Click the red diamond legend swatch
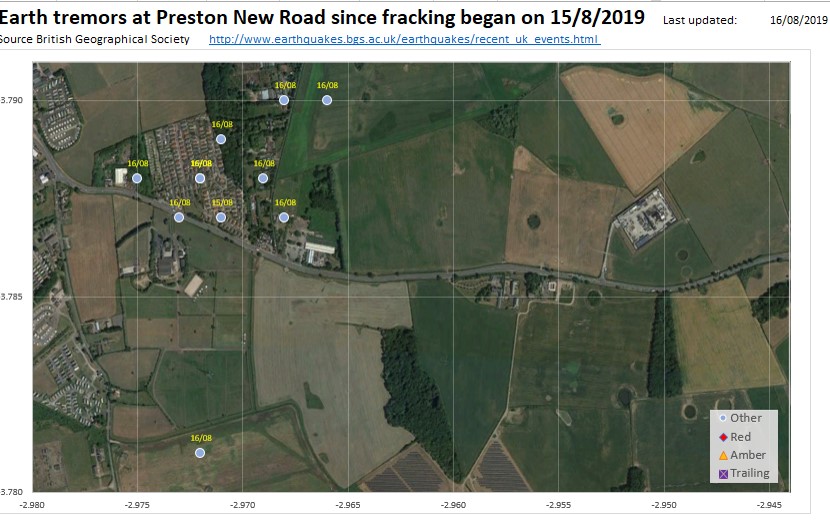Screen dimensions: 830x520 tap(722, 437)
